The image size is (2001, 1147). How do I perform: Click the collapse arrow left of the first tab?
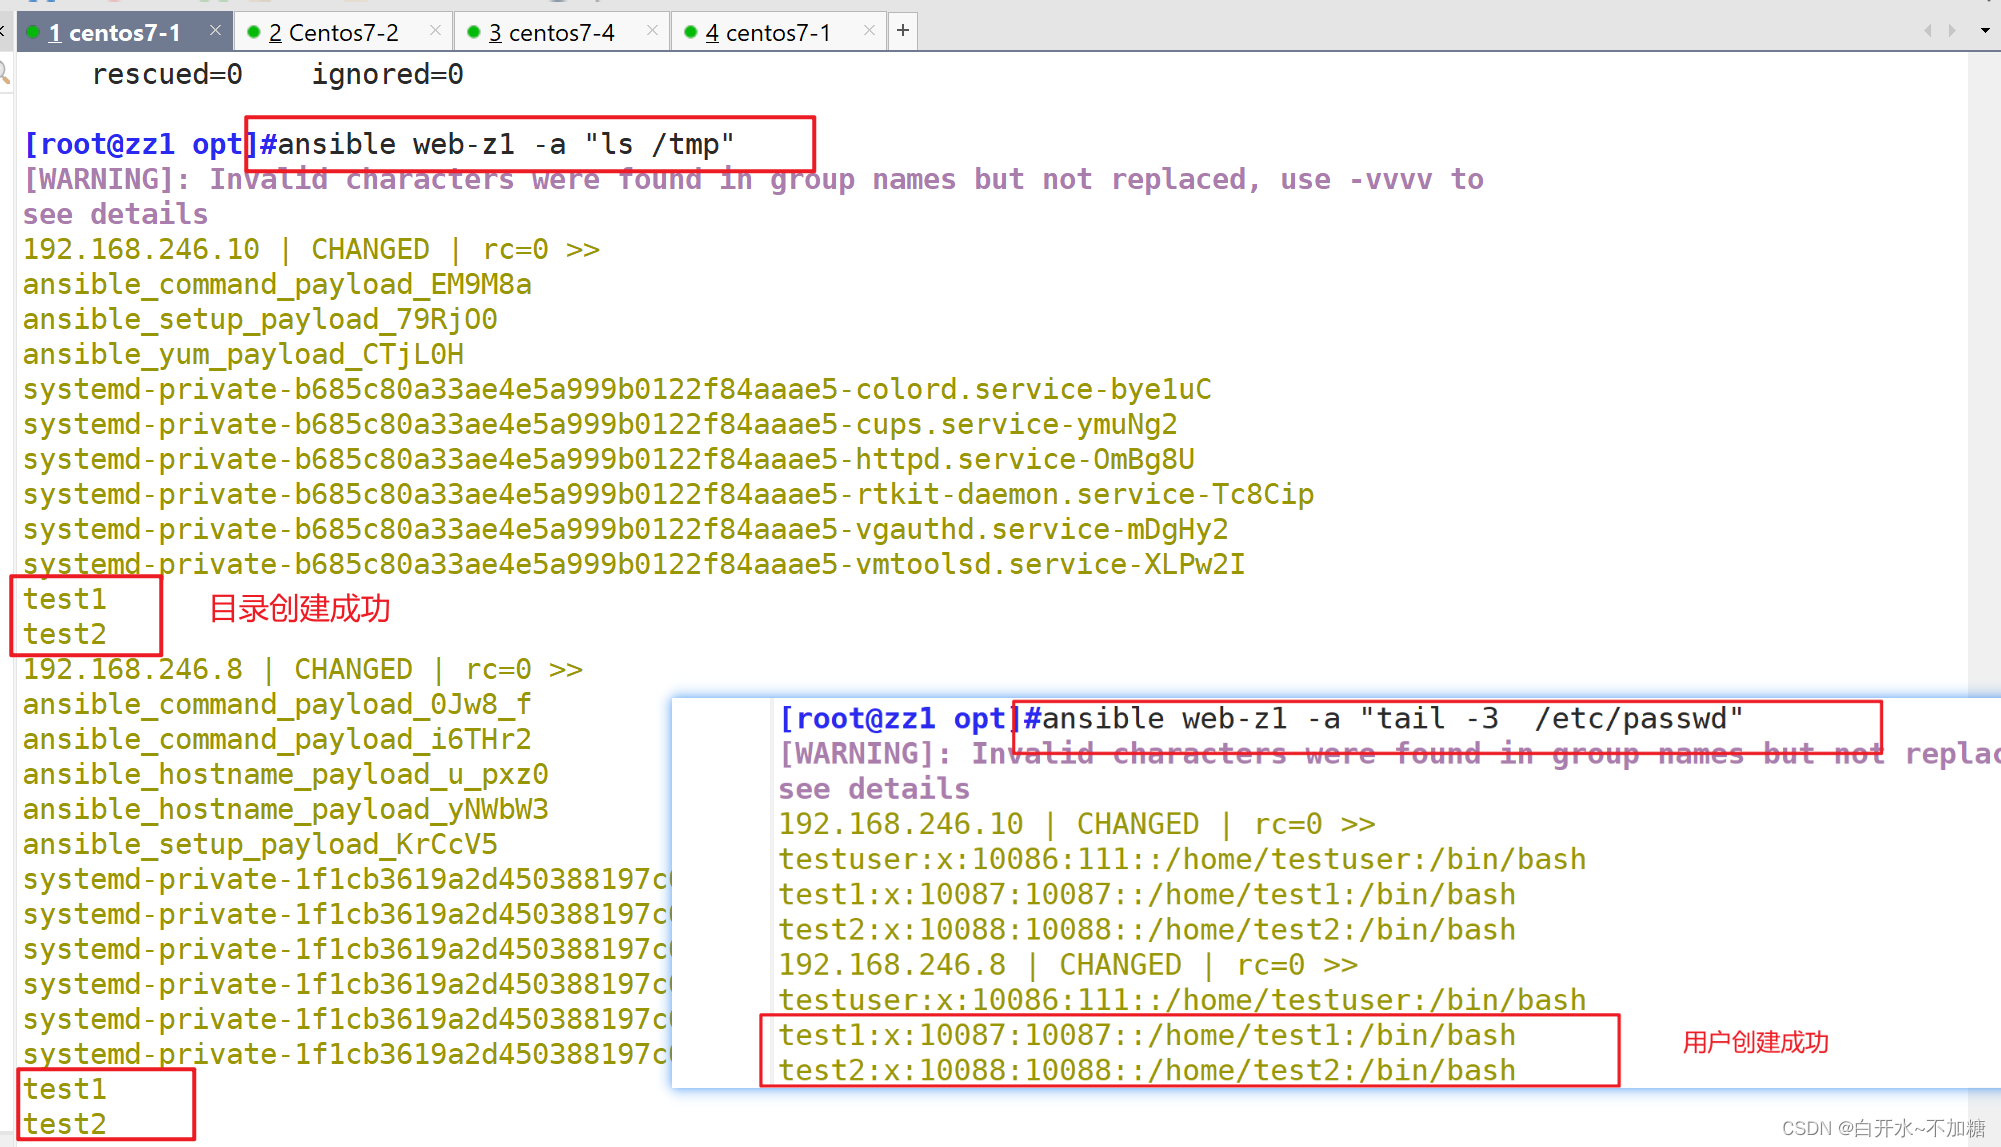click(x=3, y=32)
